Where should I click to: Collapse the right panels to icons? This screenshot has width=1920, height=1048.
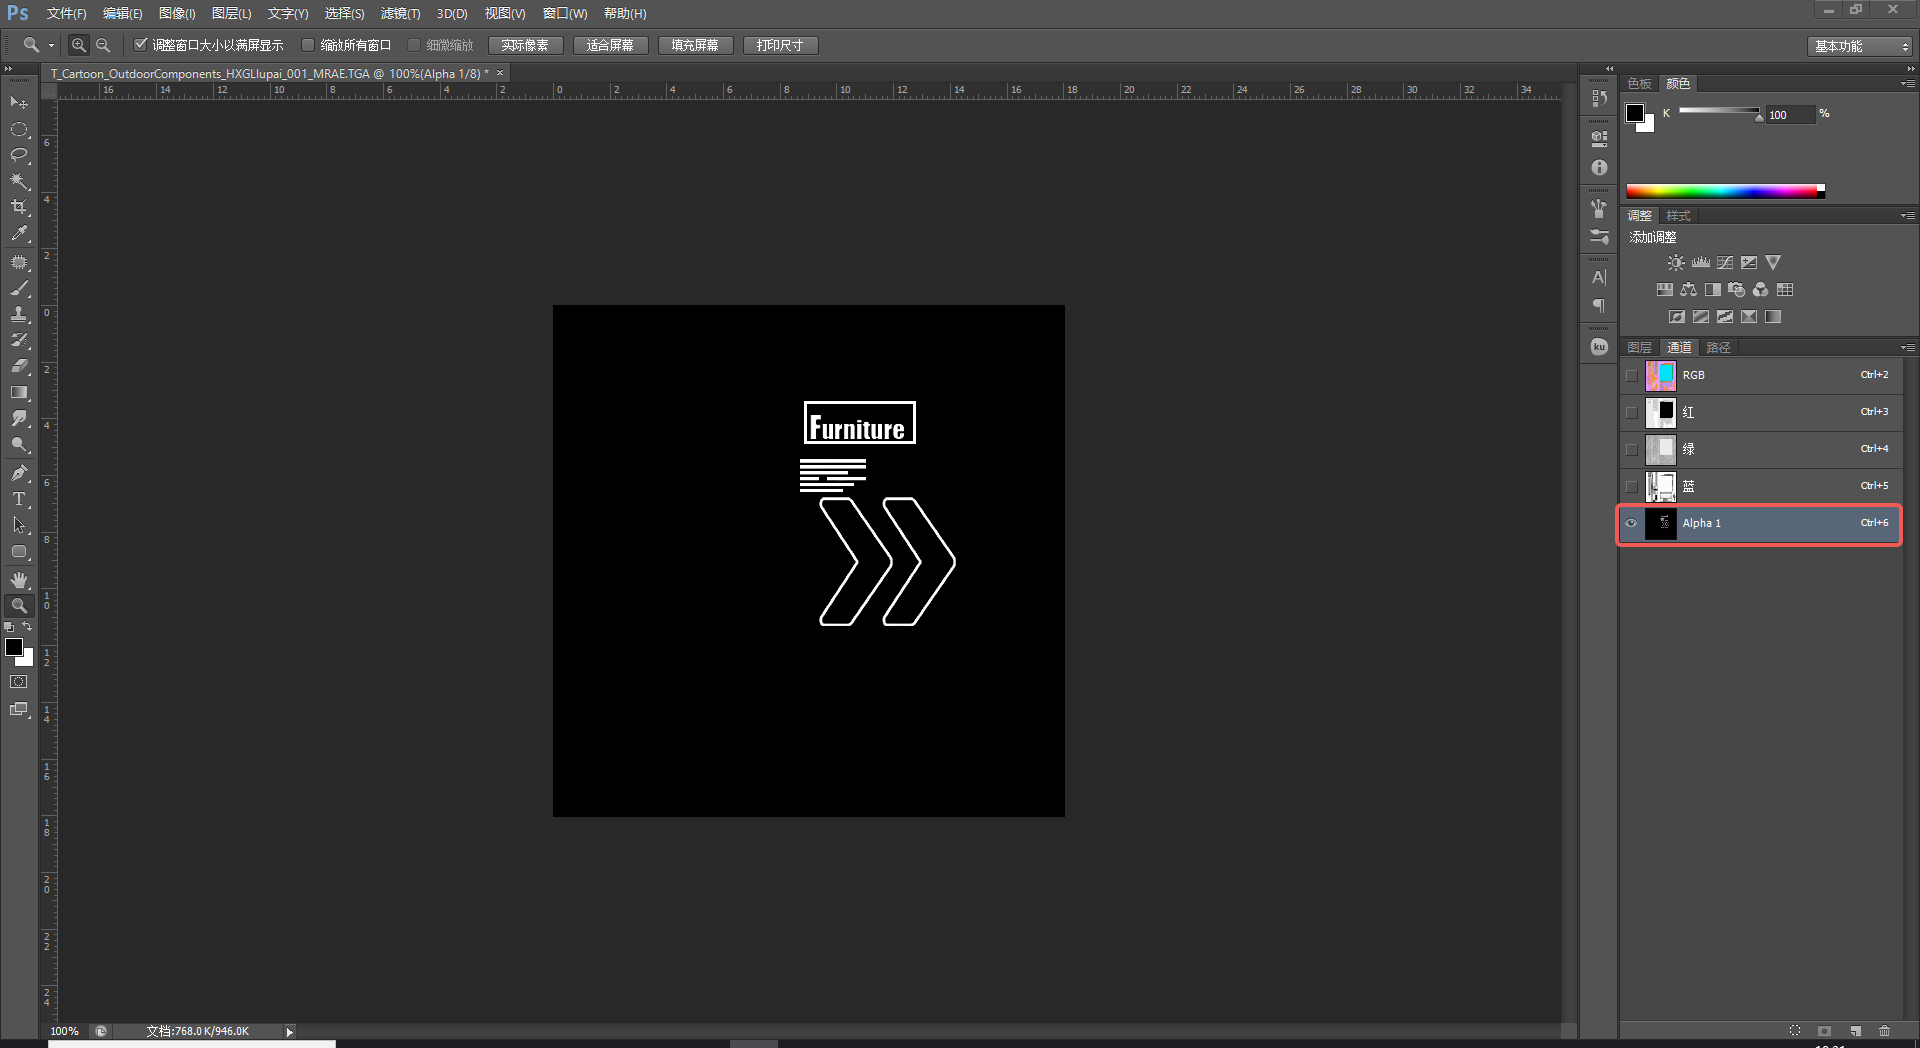pos(1910,69)
